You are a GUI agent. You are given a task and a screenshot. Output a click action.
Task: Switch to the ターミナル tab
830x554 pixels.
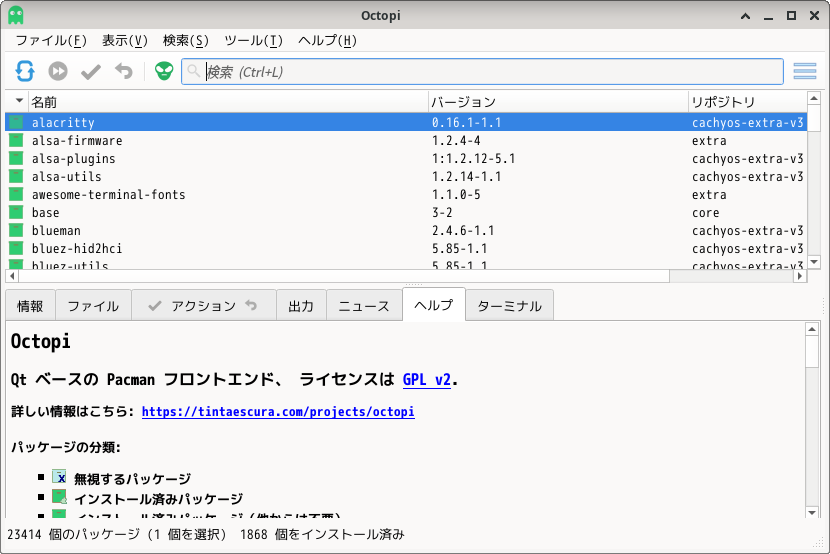pos(509,305)
